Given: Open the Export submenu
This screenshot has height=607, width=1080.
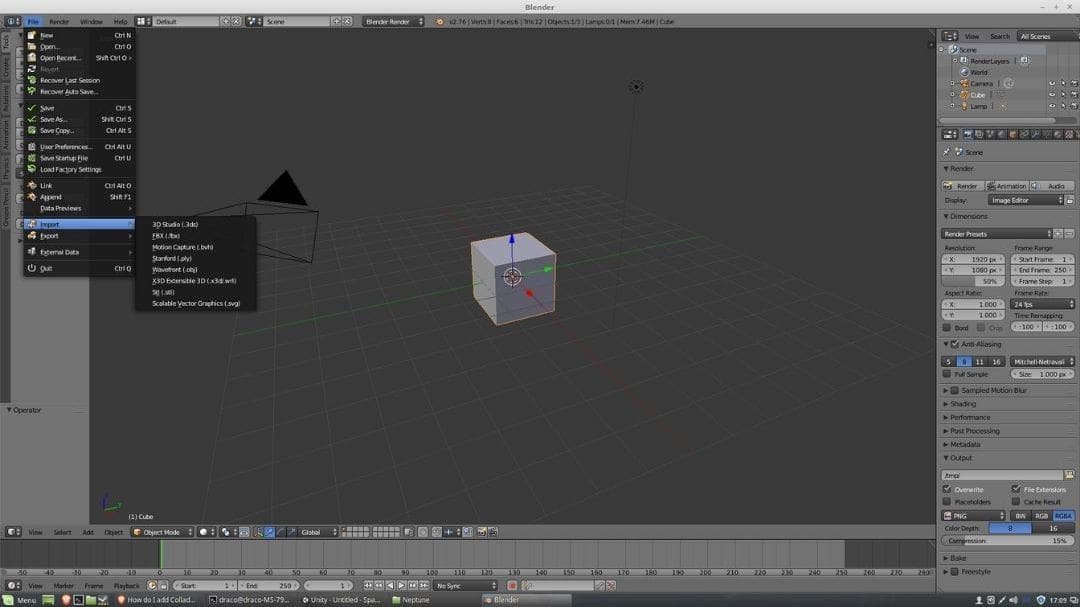Looking at the screenshot, I should [79, 236].
